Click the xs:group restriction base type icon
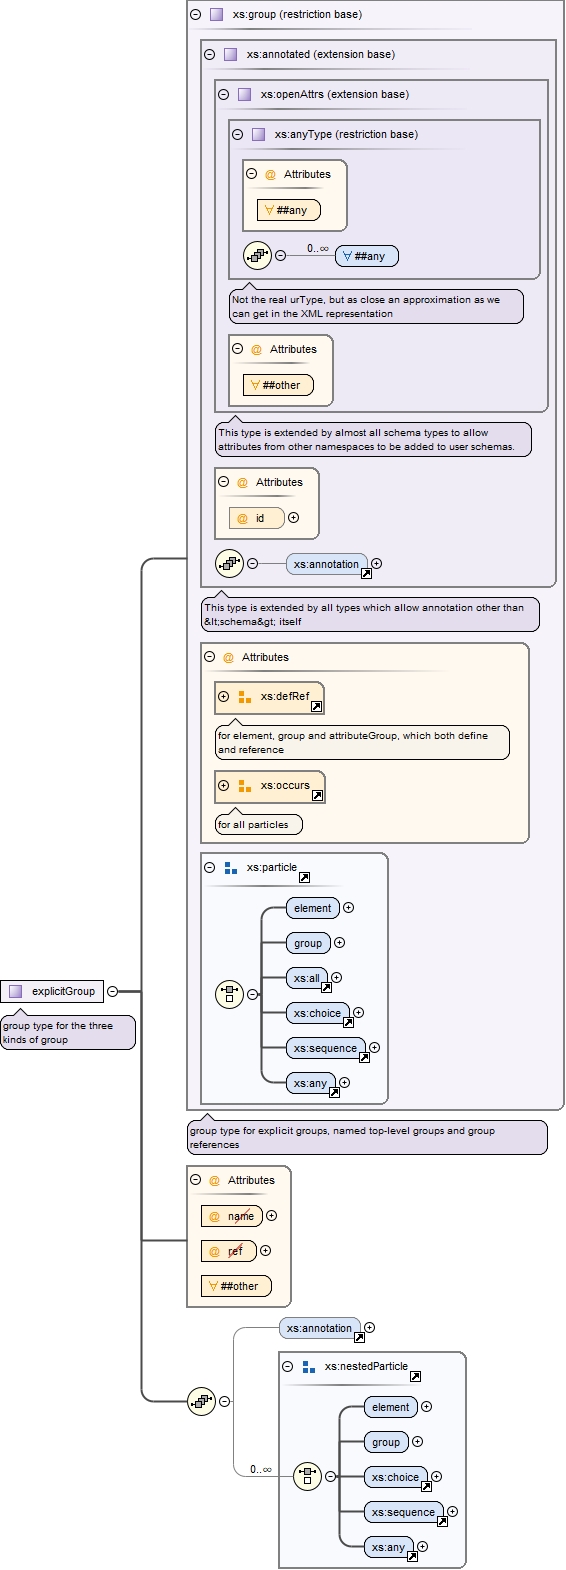Image resolution: width=566 pixels, height=1570 pixels. point(216,14)
